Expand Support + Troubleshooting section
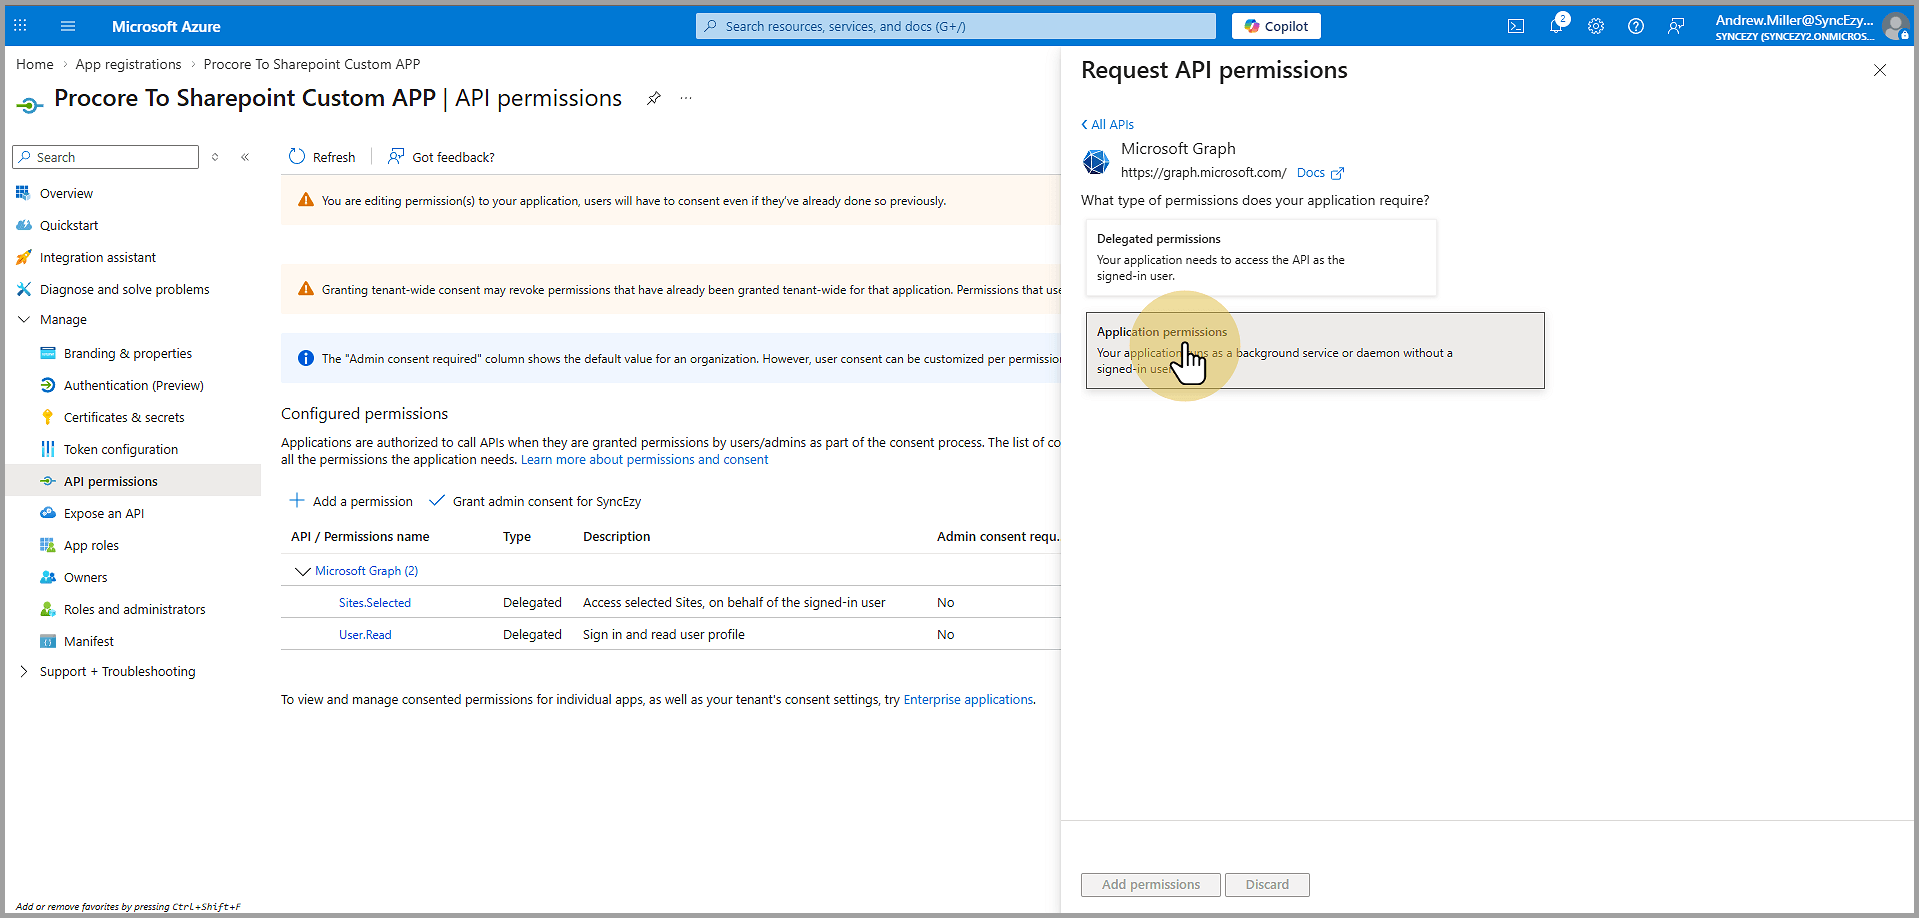 24,672
